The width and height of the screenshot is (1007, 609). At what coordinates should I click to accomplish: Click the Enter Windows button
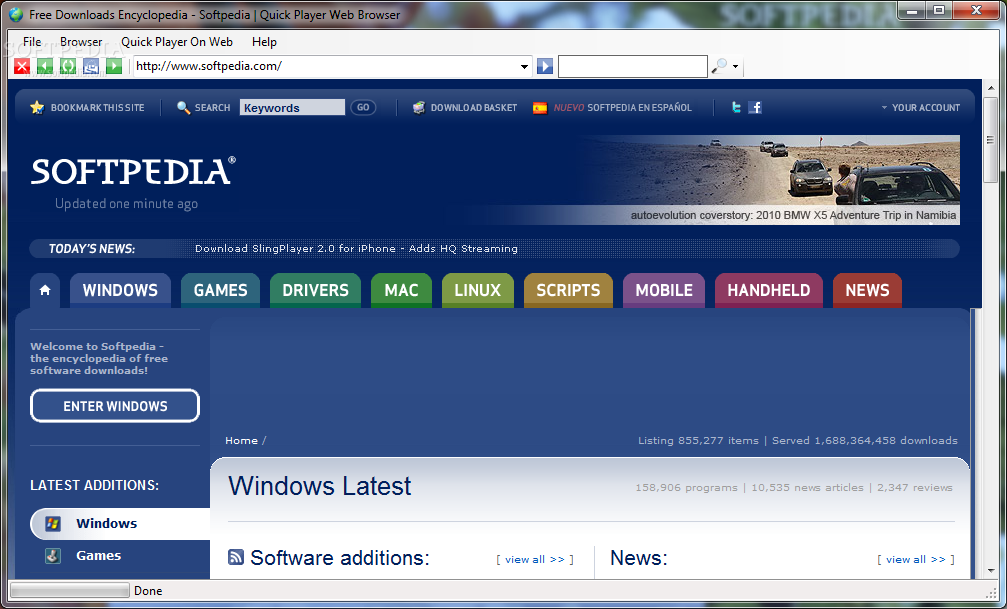(x=115, y=406)
